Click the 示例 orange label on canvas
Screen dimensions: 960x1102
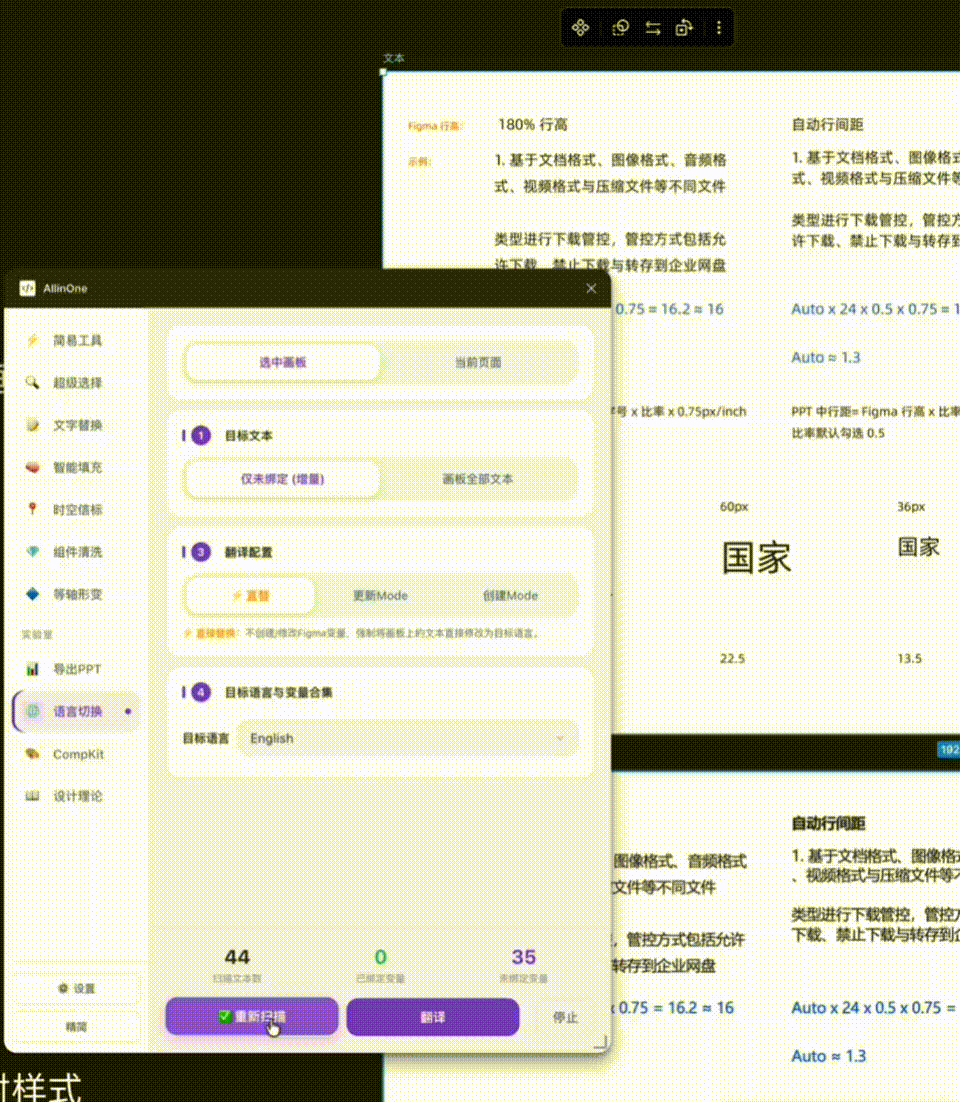[x=419, y=162]
